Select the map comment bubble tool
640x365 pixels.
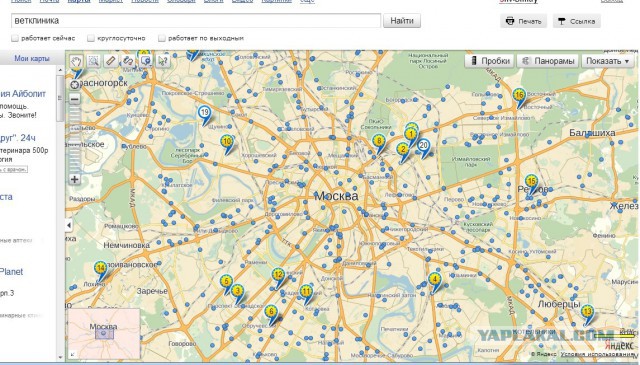click(x=145, y=61)
